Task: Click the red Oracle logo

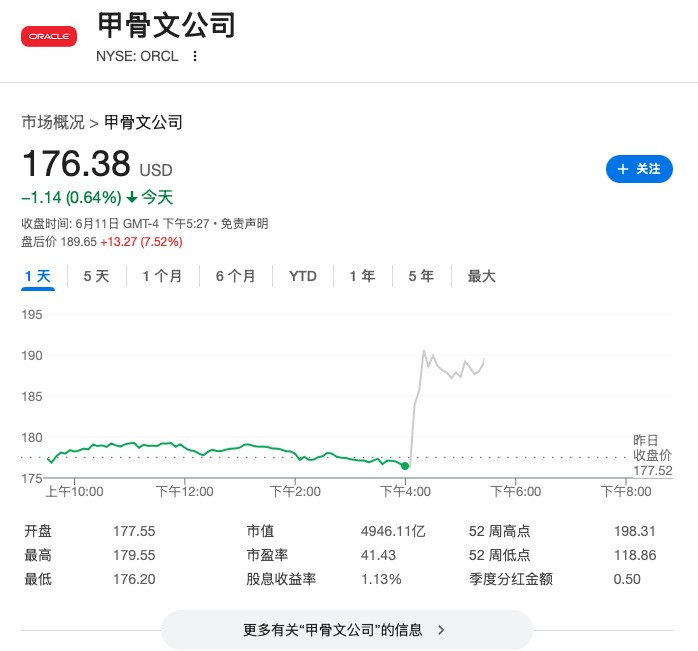Action: pyautogui.click(x=49, y=37)
